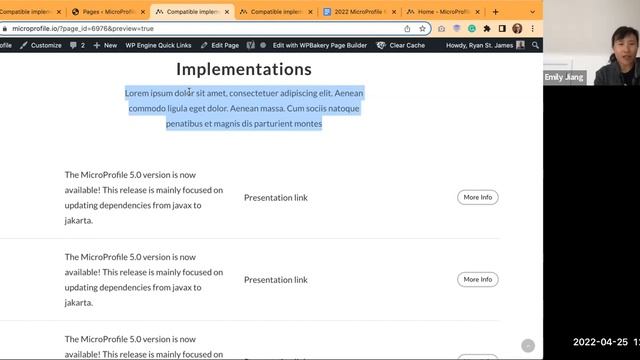Click the Emily Jiang name label
Image resolution: width=640 pixels, height=360 pixels.
point(564,77)
